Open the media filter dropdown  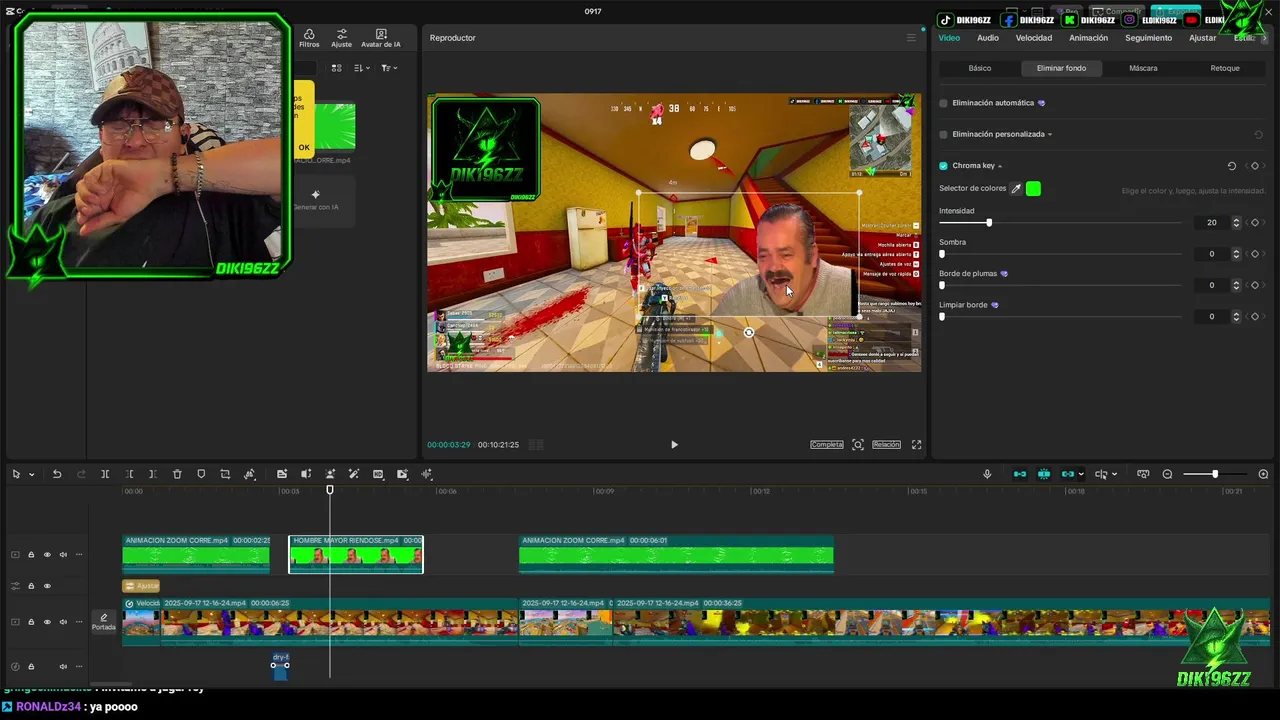389,68
